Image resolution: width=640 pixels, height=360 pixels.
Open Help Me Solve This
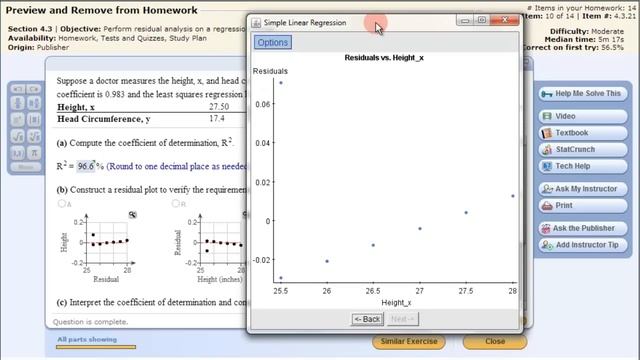pos(583,93)
